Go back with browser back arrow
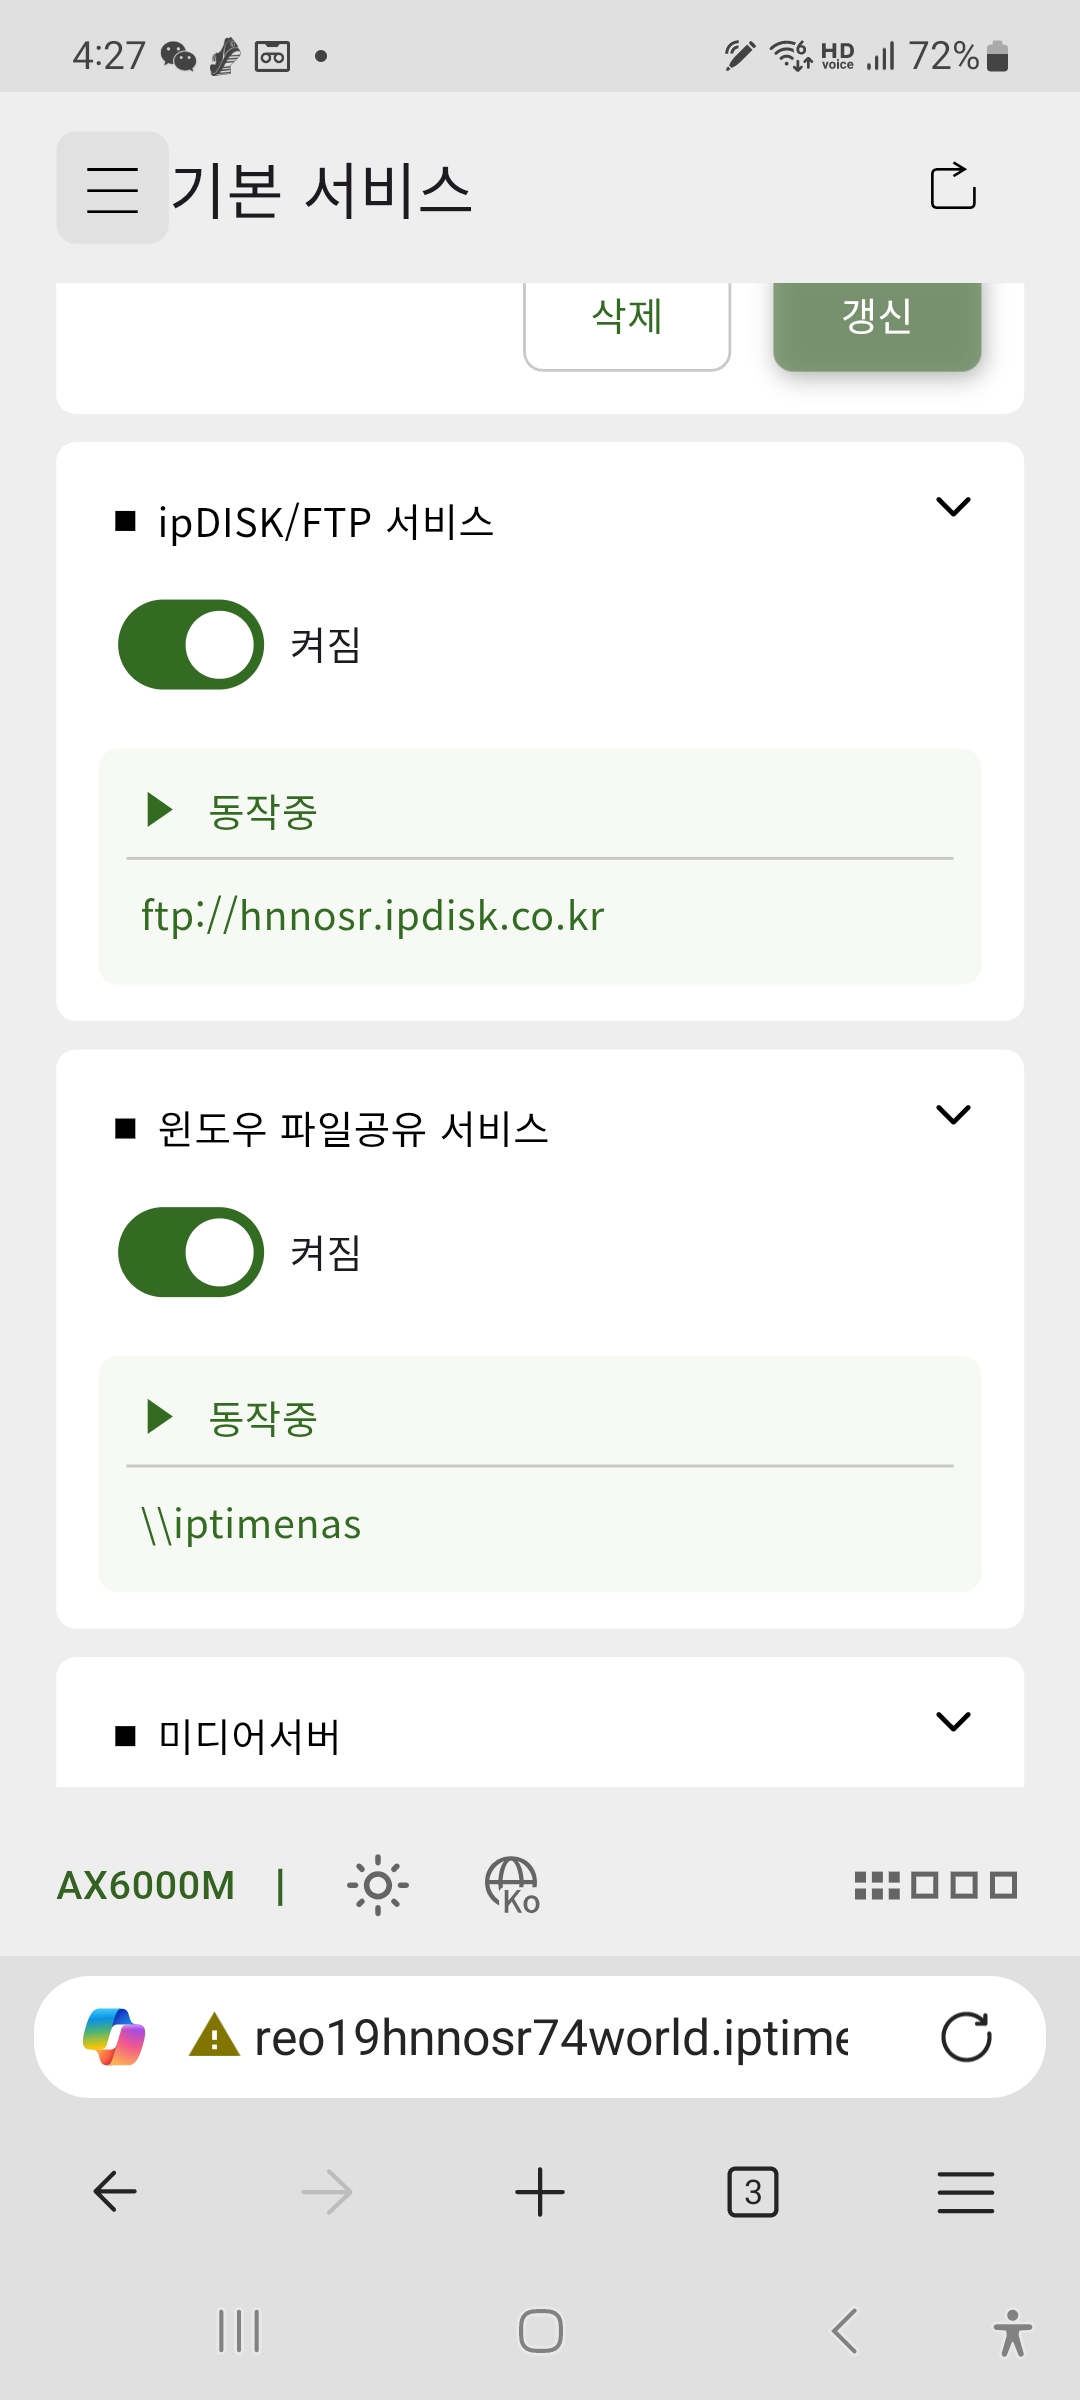The image size is (1080, 2400). (x=115, y=2192)
